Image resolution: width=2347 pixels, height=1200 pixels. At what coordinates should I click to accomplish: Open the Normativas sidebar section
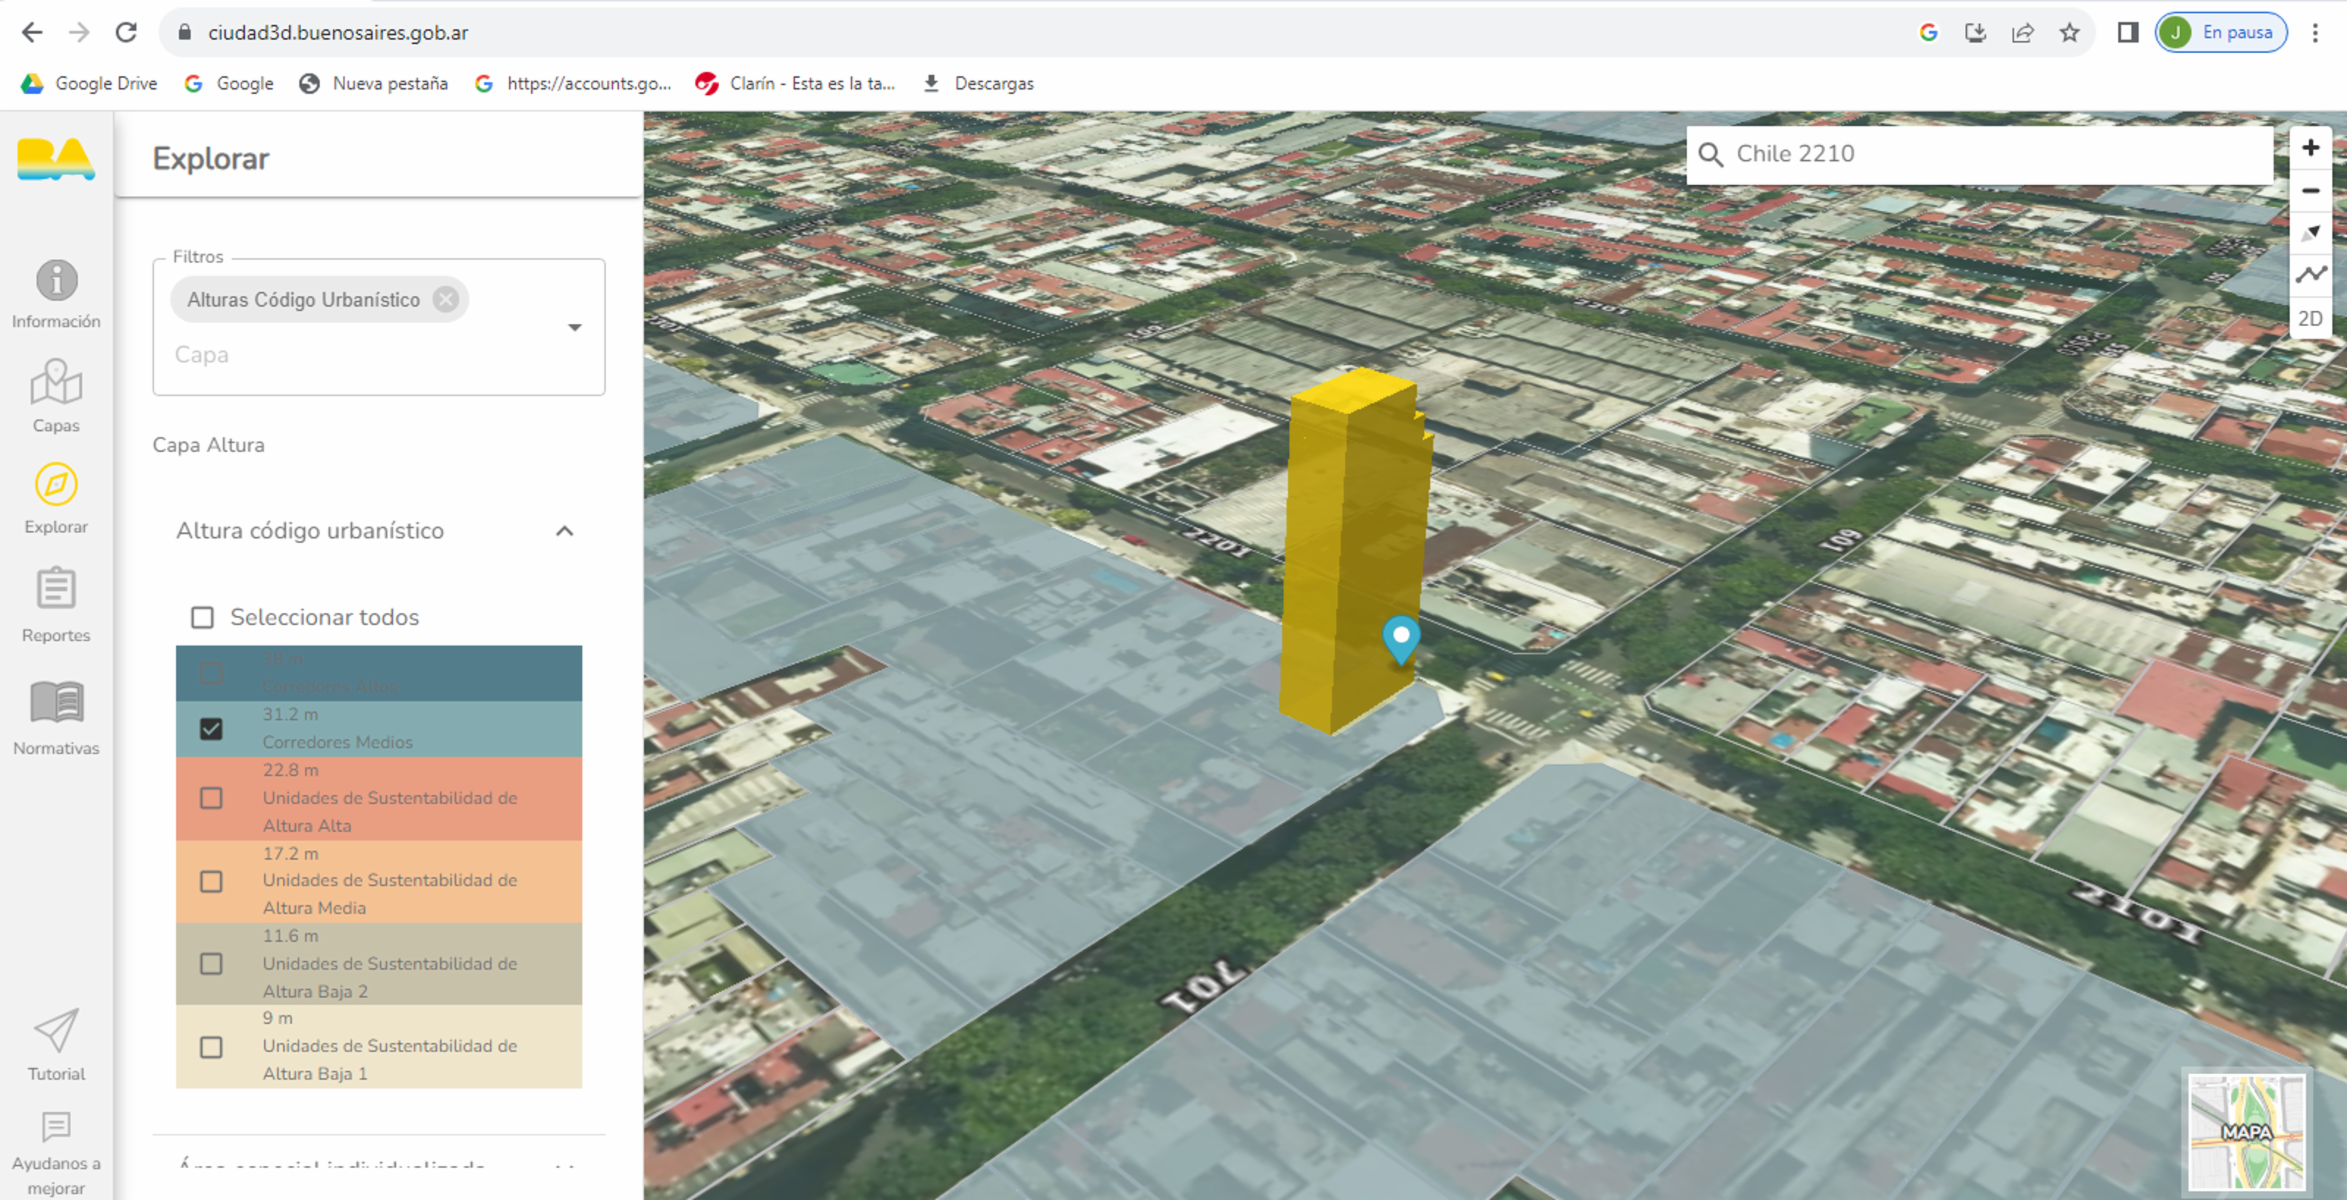click(56, 718)
